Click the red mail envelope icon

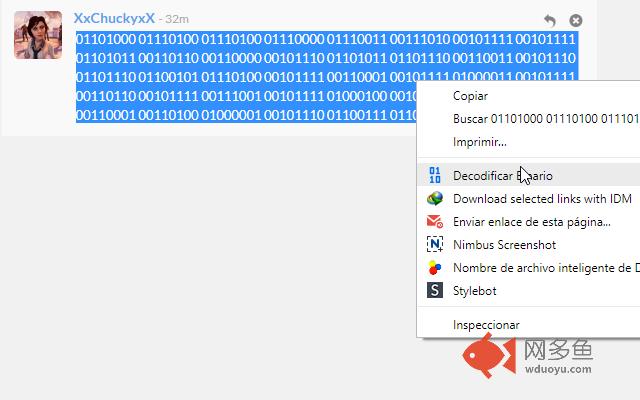click(435, 222)
